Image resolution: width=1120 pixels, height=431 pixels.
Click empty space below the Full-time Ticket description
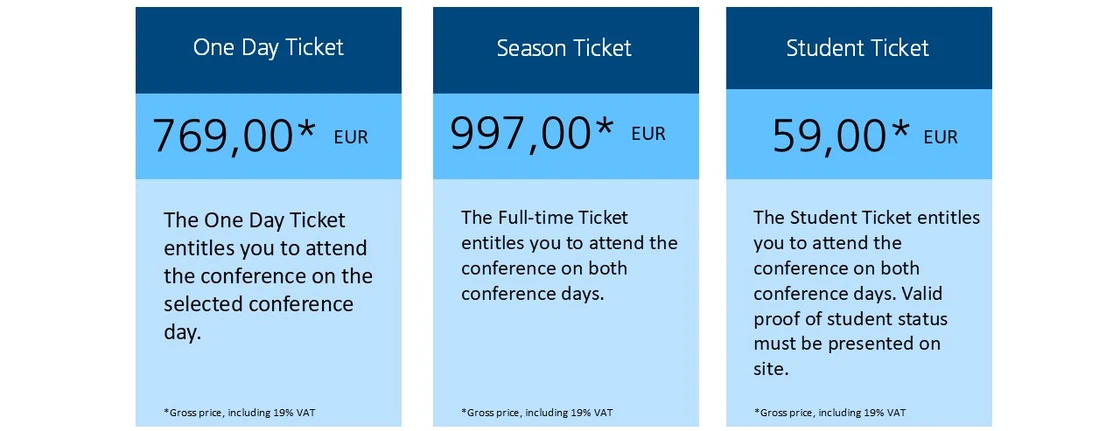pyautogui.click(x=566, y=350)
